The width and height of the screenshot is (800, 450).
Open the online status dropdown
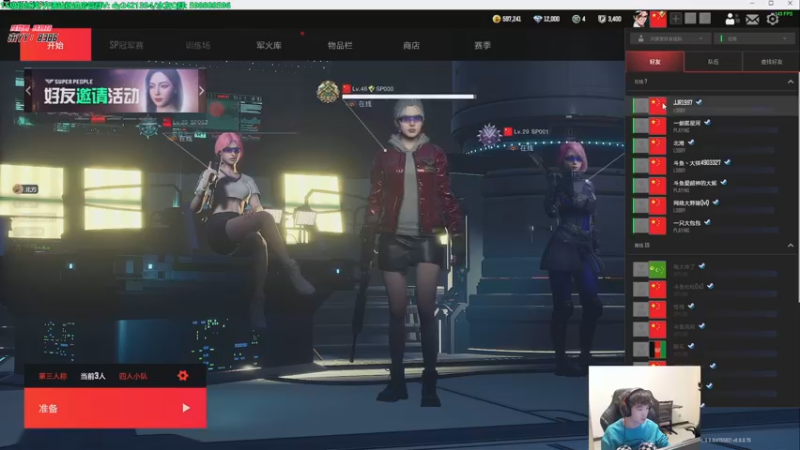pos(754,39)
